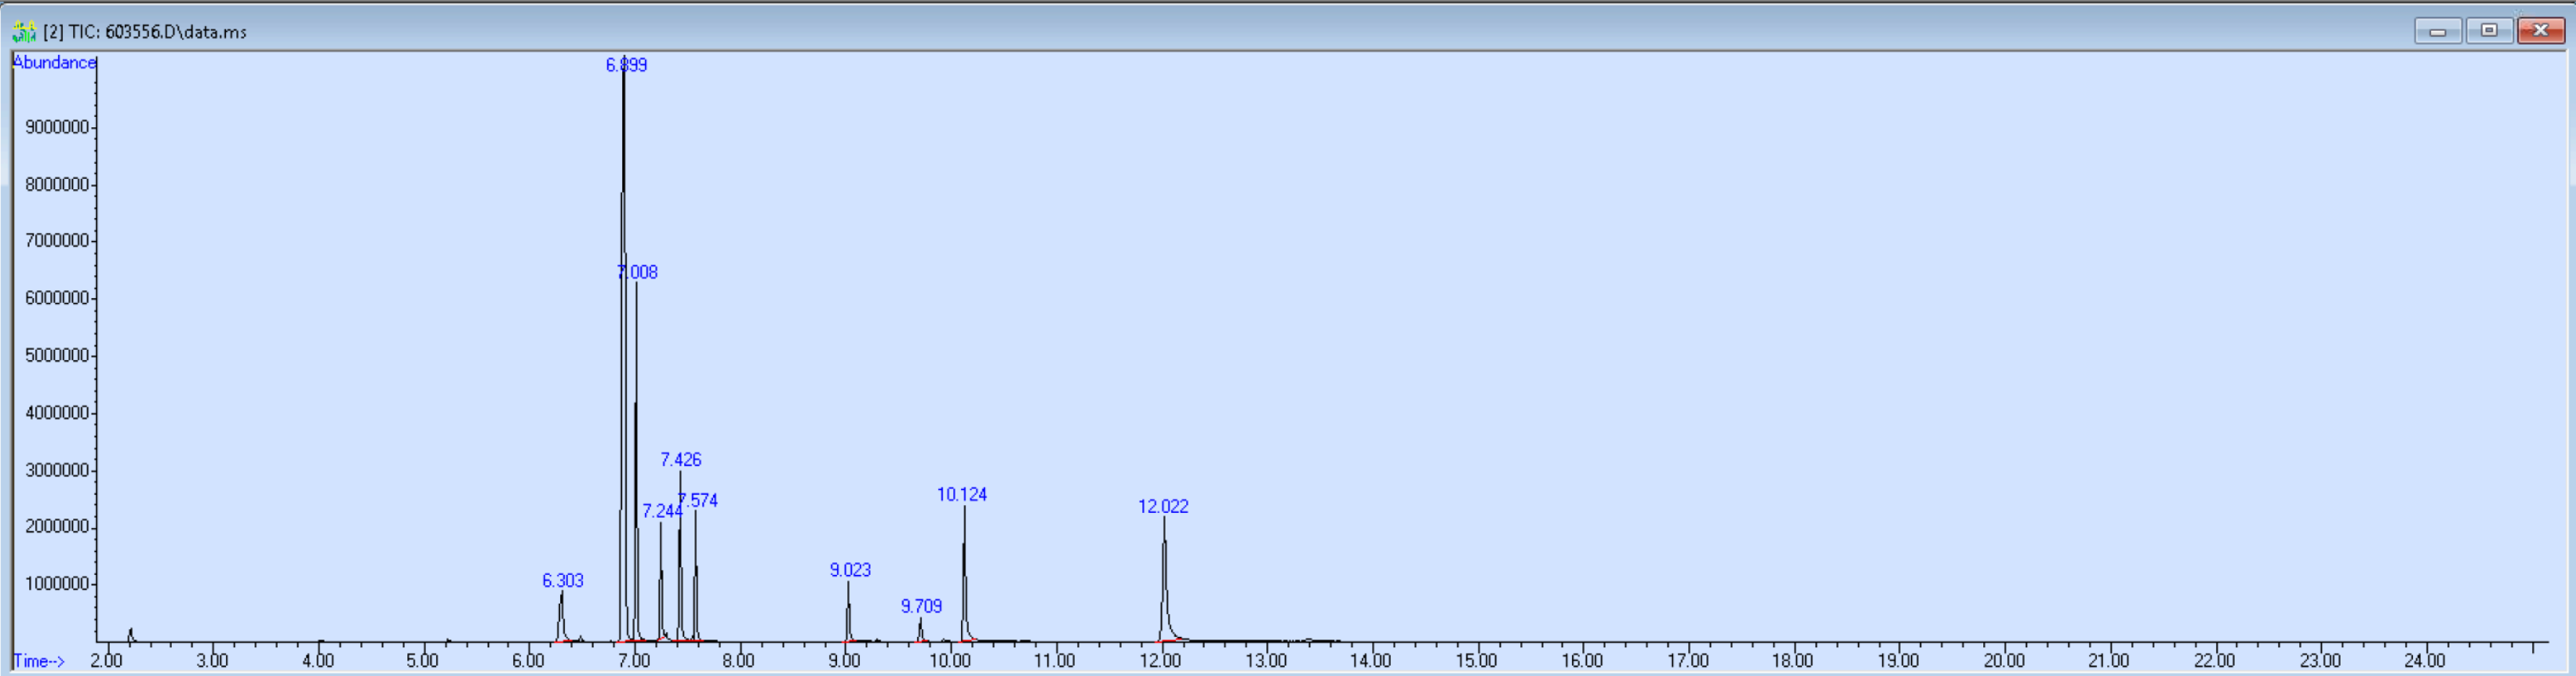Click the peak label 7.244
The height and width of the screenshot is (676, 2576).
(x=661, y=511)
